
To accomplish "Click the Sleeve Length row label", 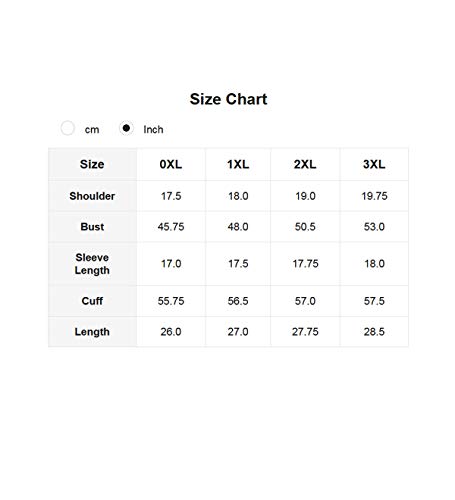I will point(92,264).
